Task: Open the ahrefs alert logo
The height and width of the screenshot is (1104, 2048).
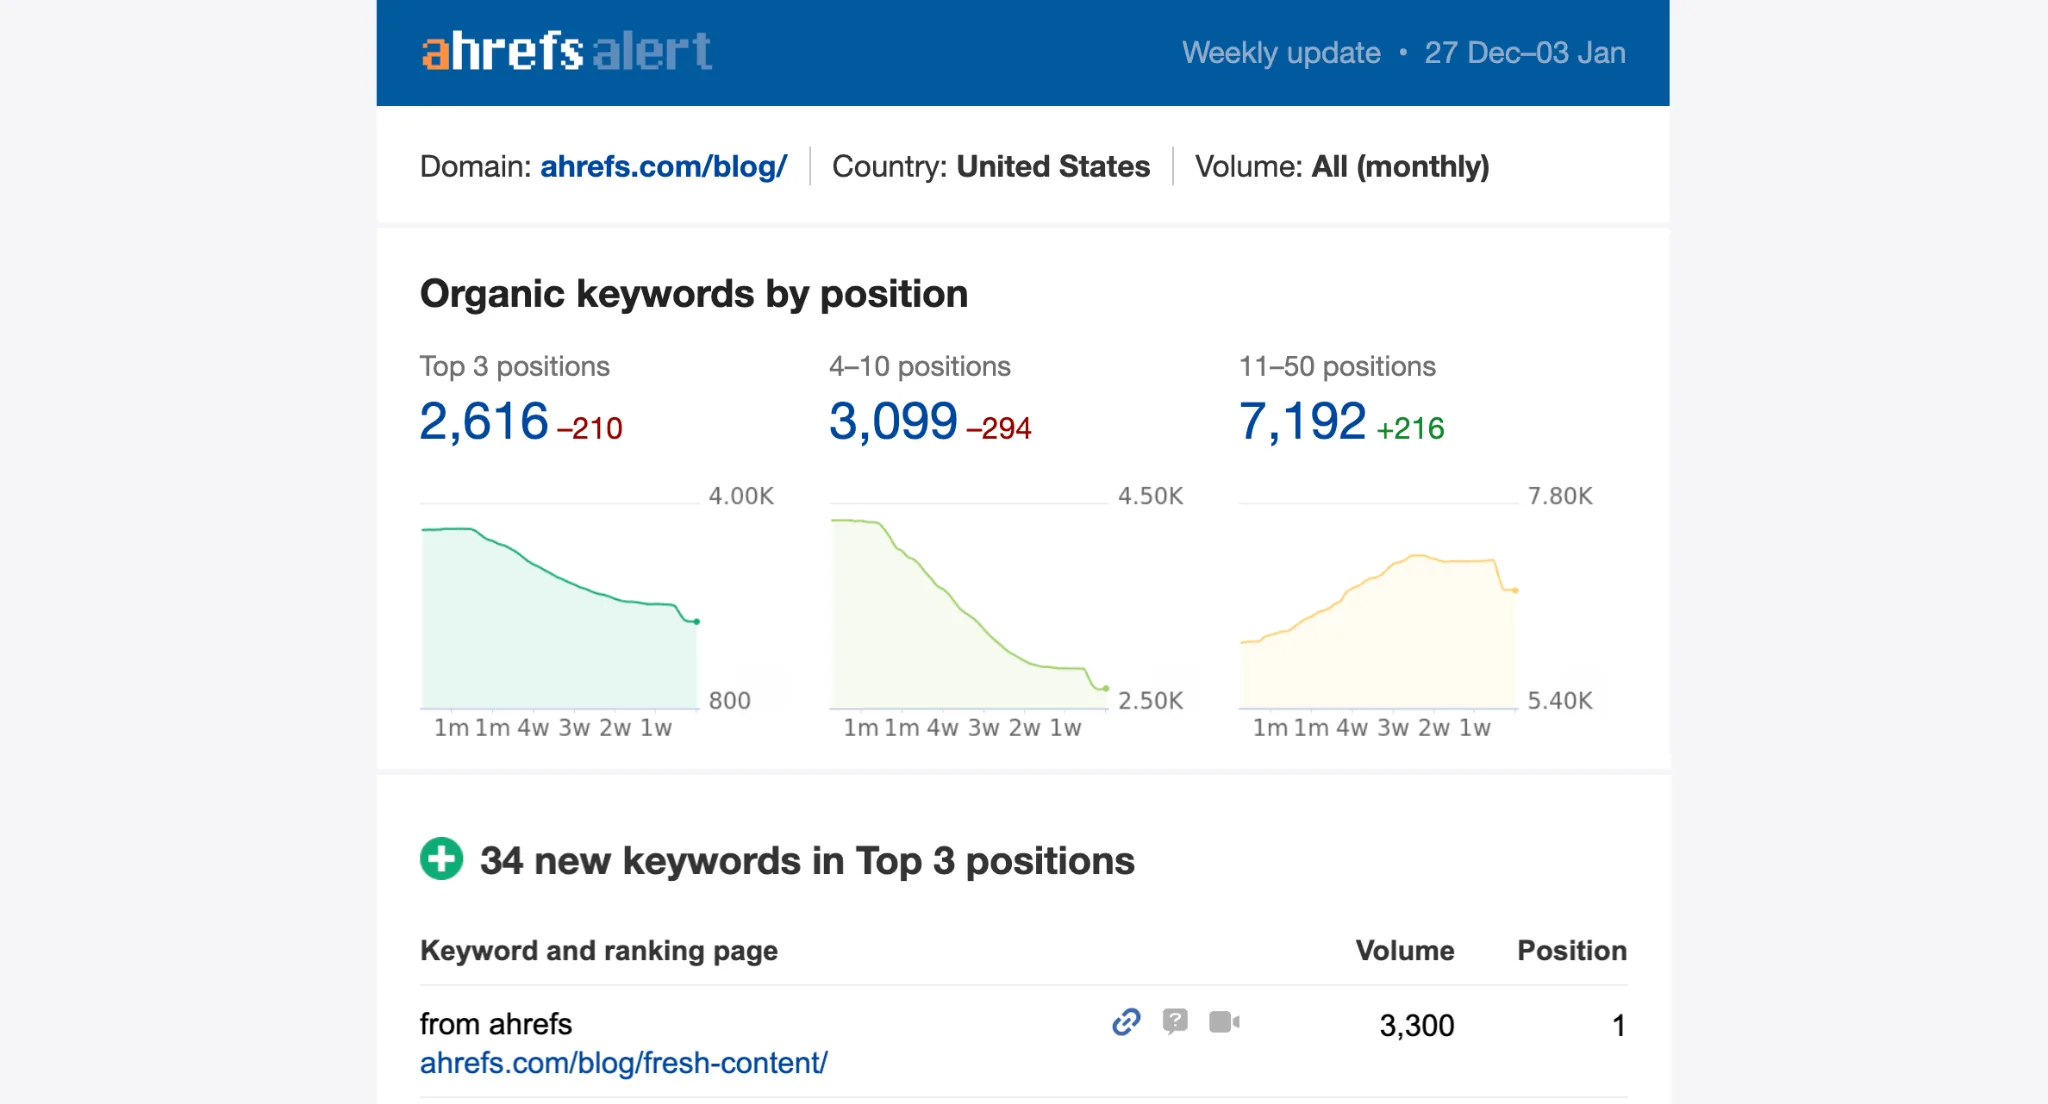Action: click(565, 51)
